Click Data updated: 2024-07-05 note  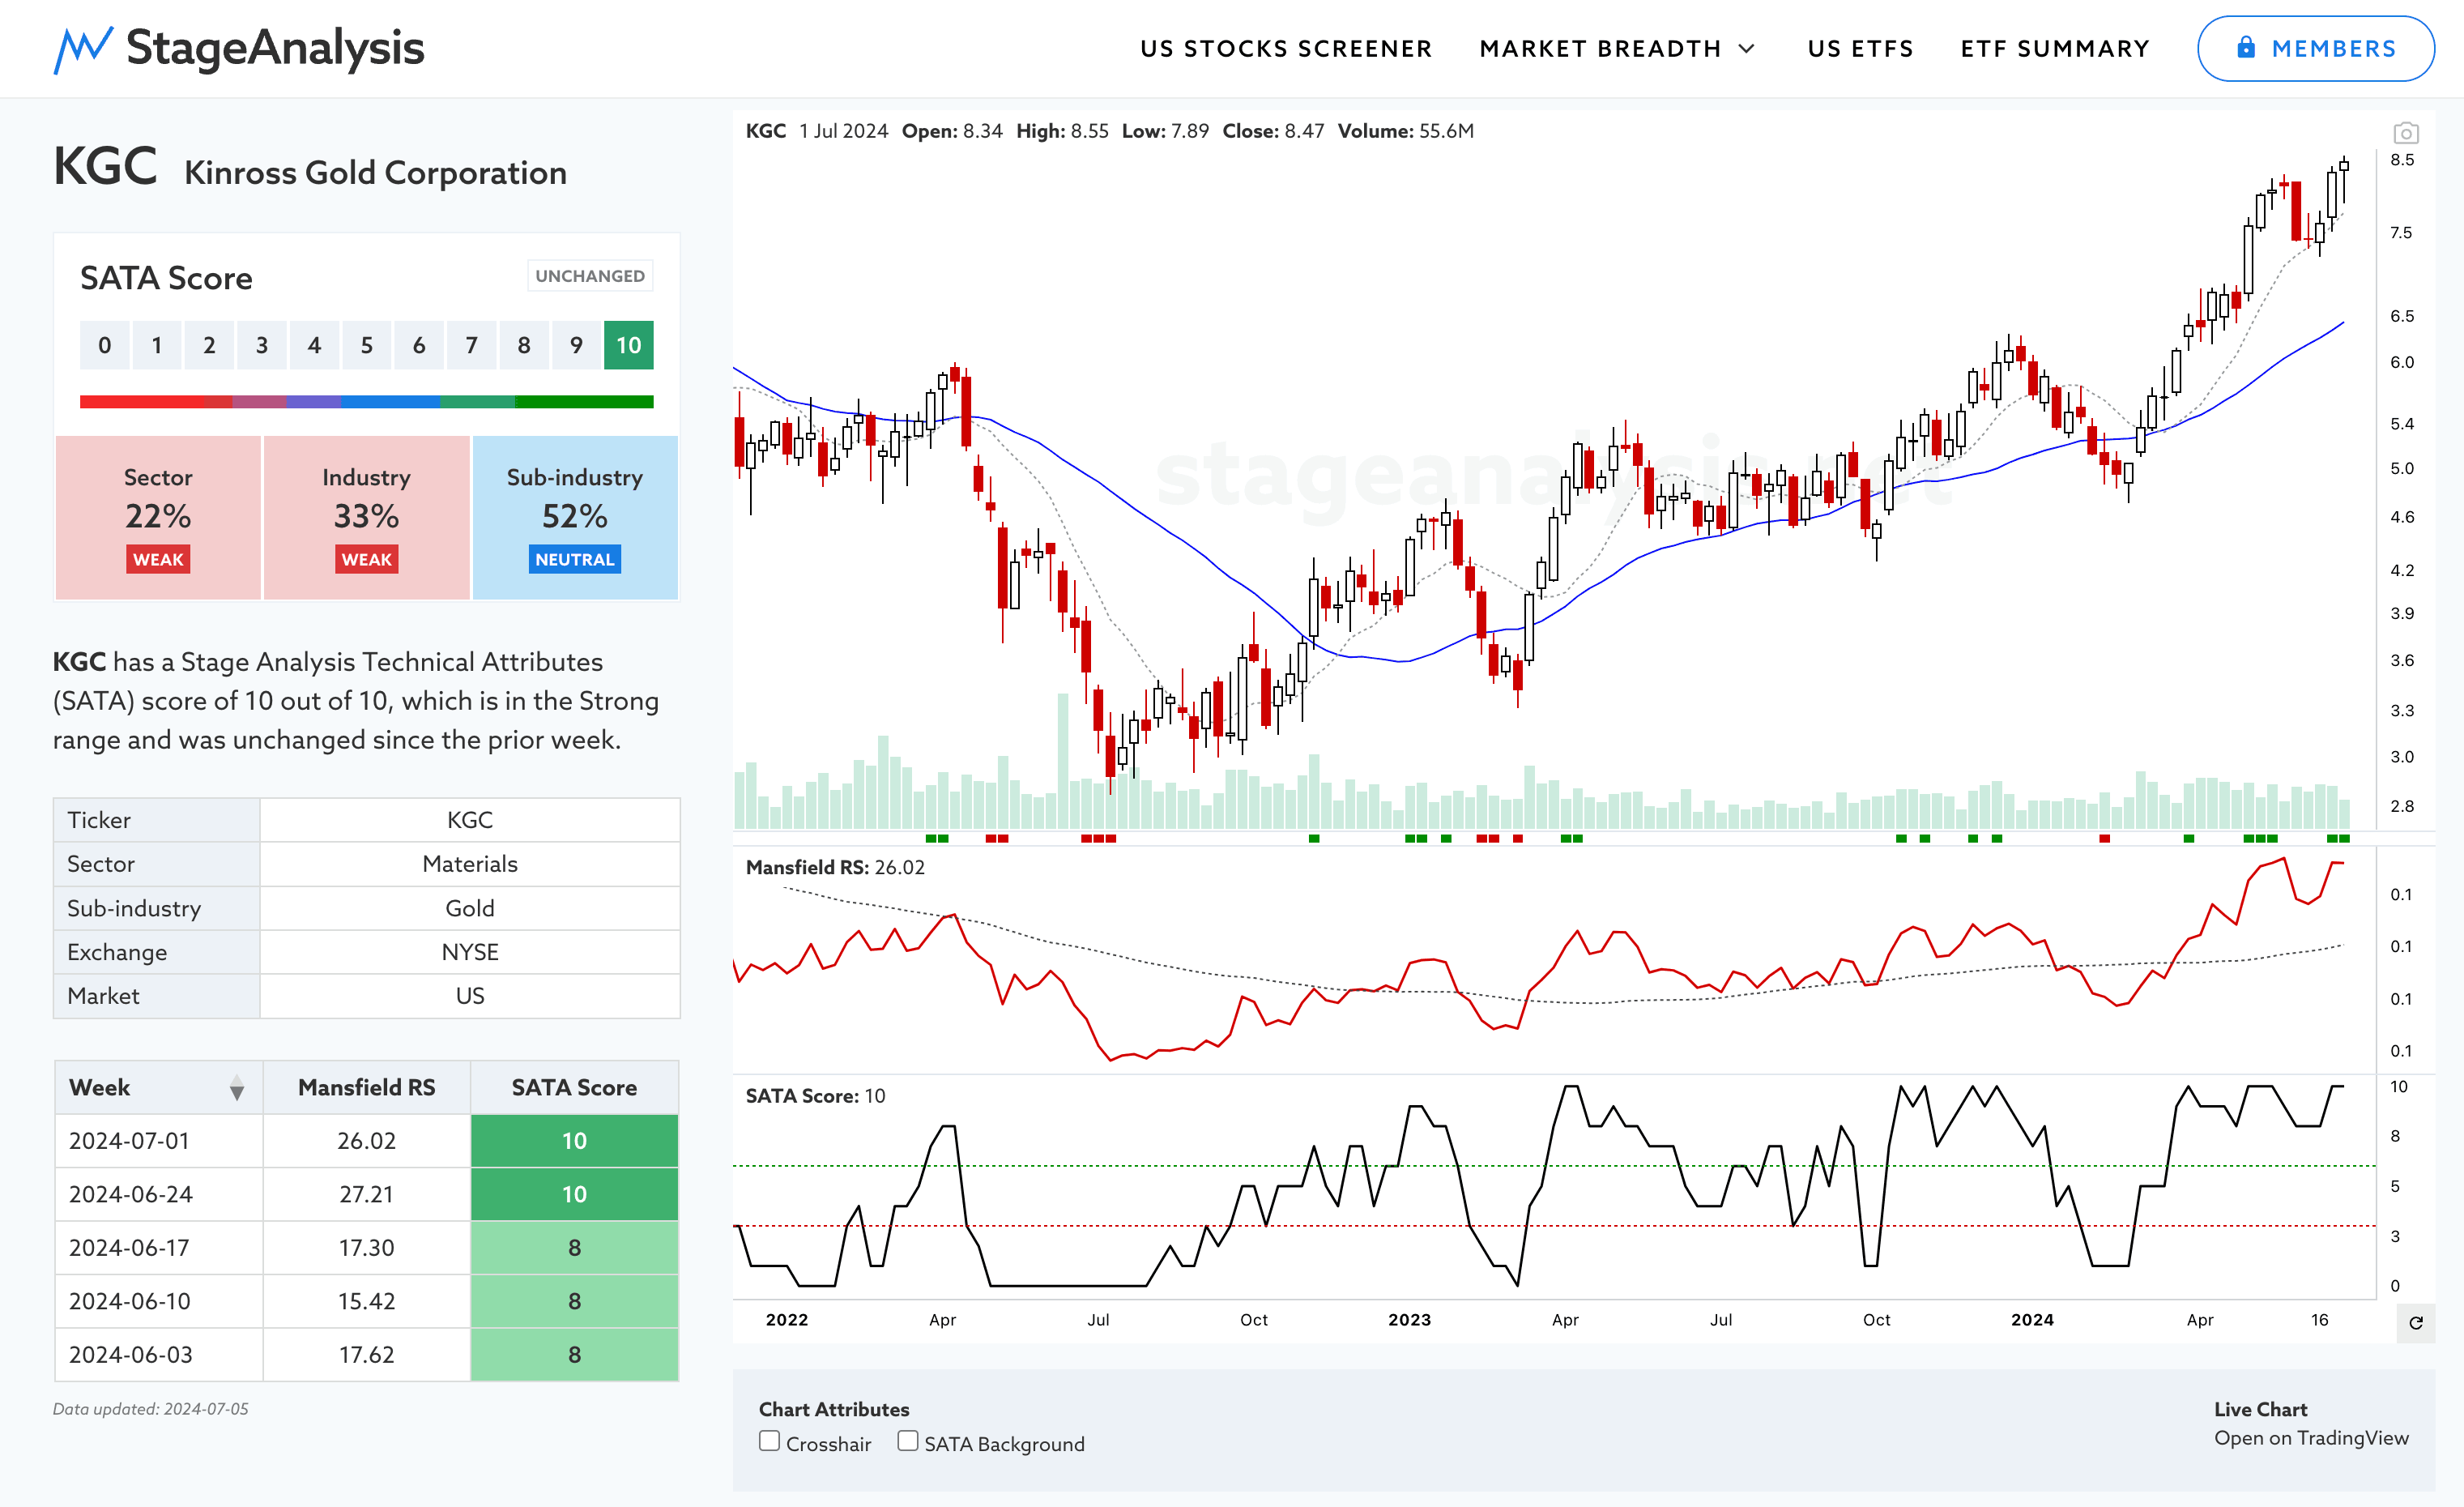click(151, 1409)
